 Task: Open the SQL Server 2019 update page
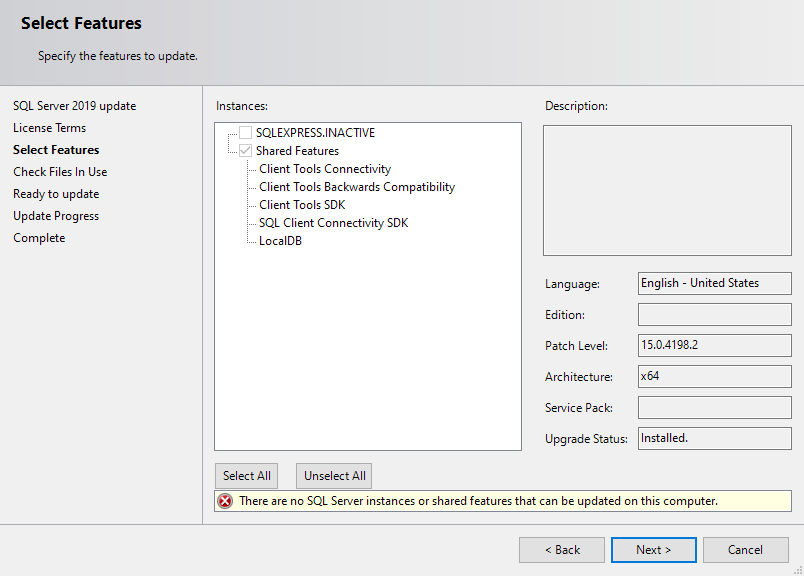pos(65,105)
